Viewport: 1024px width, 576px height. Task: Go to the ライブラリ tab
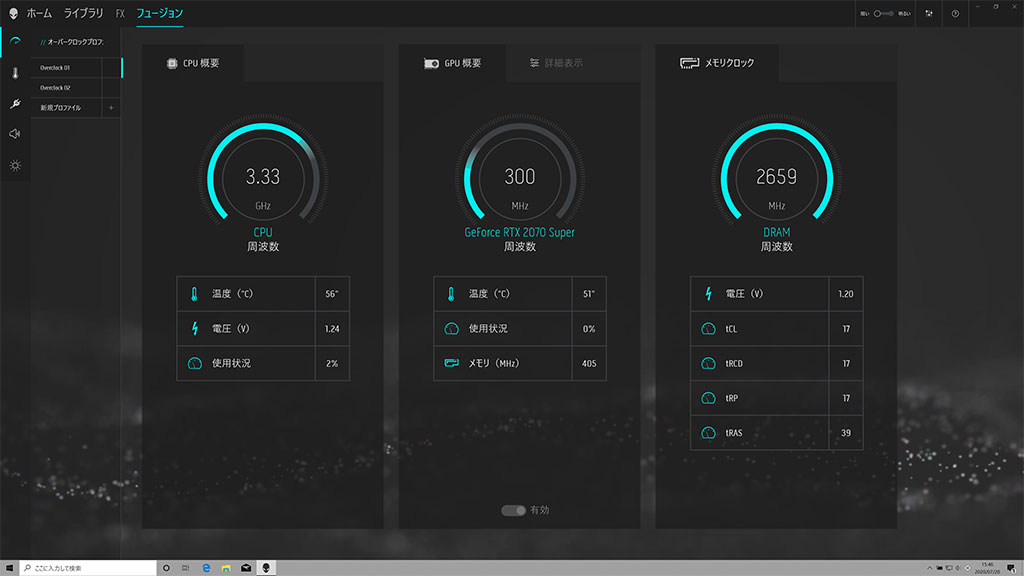[x=84, y=13]
